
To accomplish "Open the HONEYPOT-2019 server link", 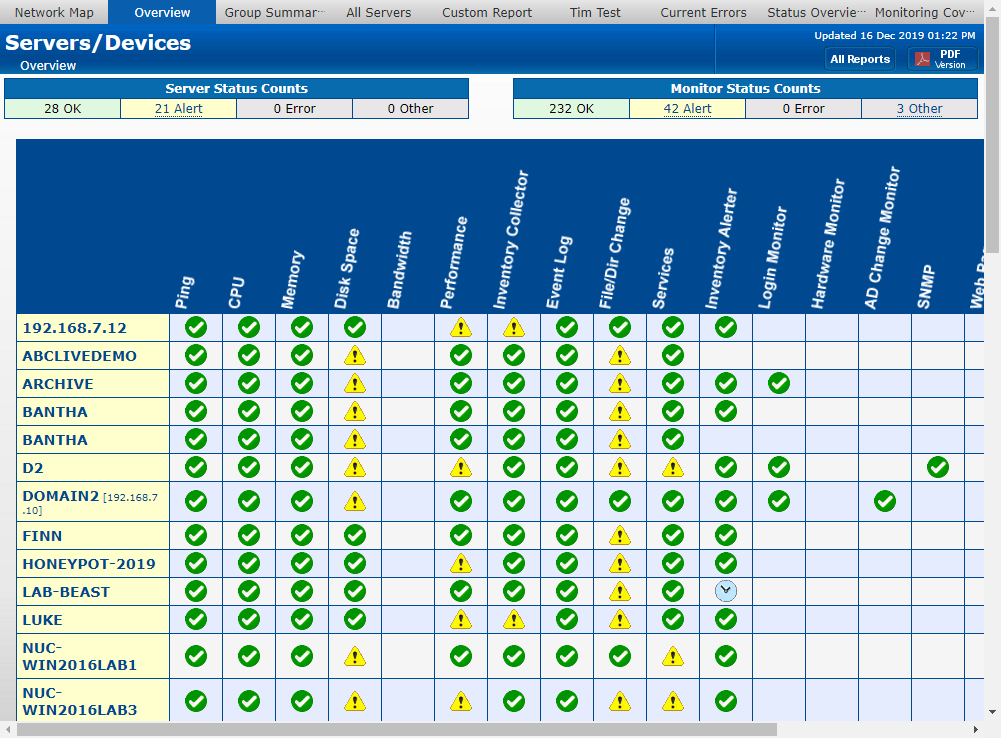I will tap(89, 564).
